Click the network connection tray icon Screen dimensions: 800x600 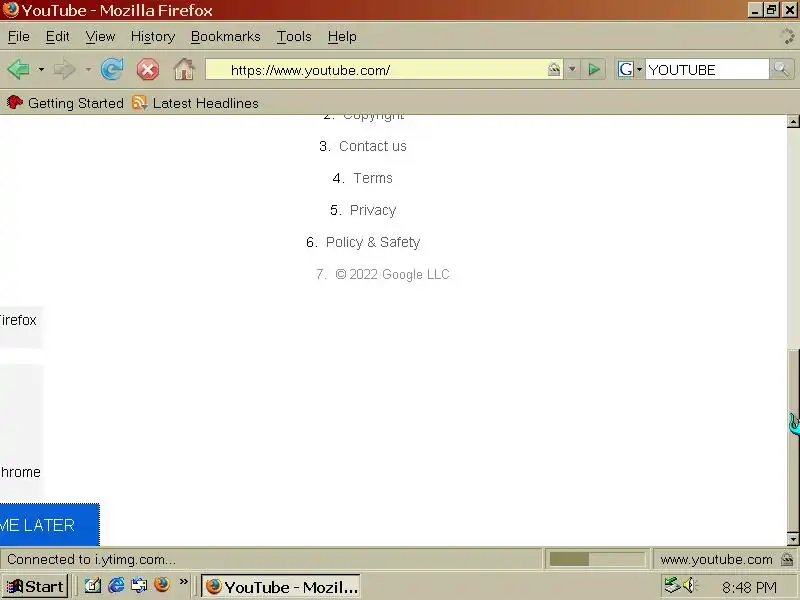(672, 584)
